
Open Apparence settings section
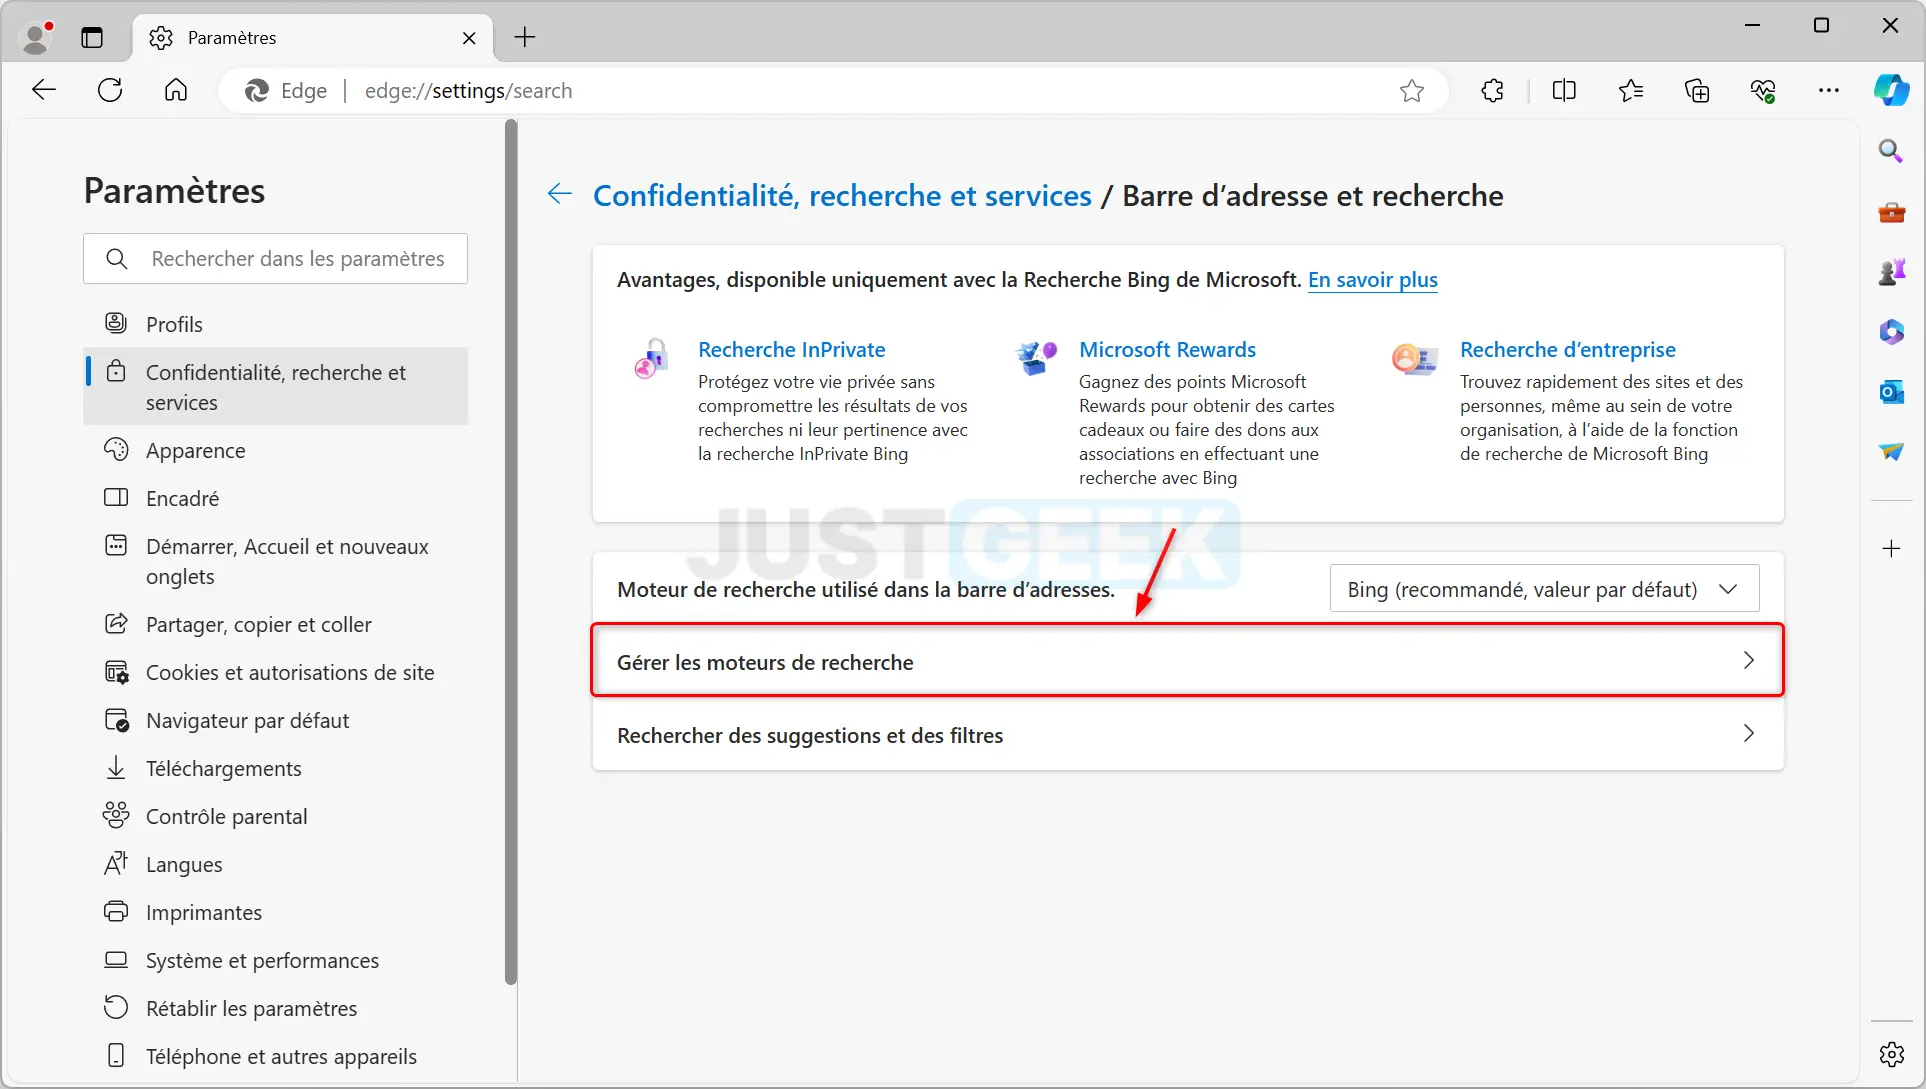click(275, 450)
